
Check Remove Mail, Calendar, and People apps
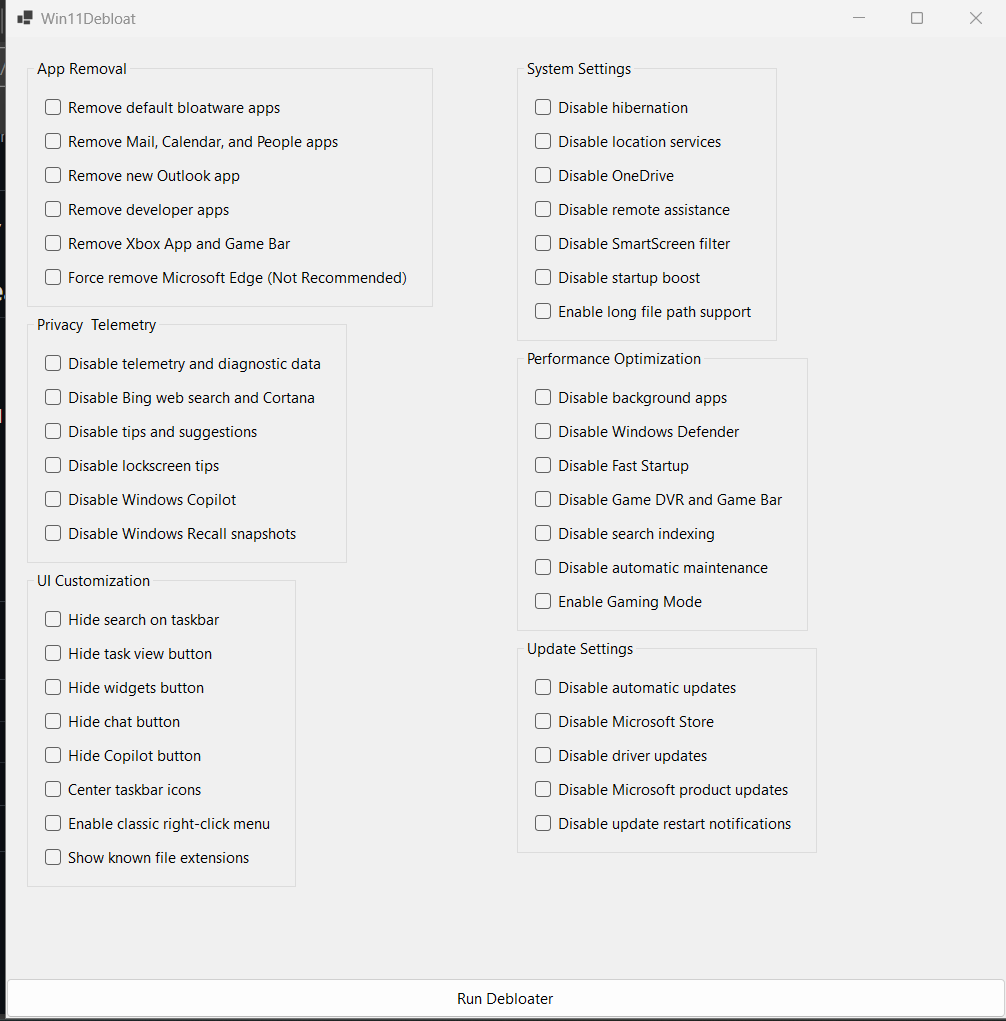point(52,141)
